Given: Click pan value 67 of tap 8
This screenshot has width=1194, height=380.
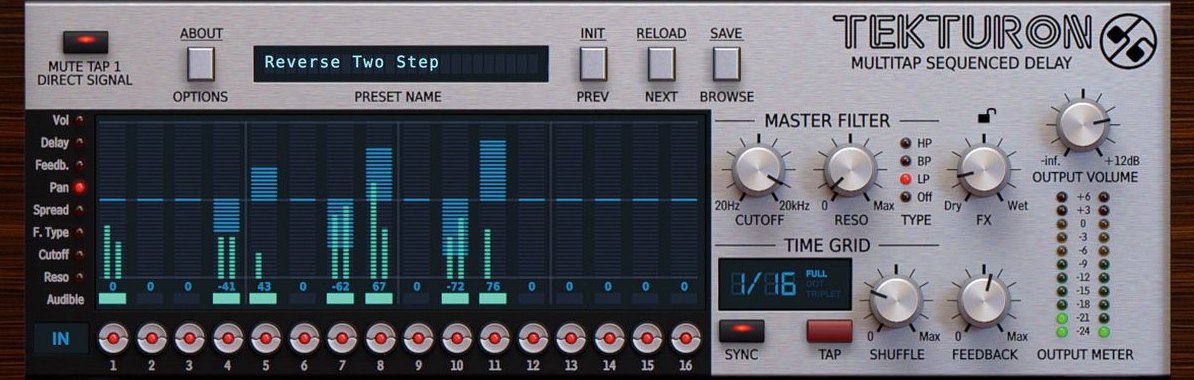Looking at the screenshot, I should tap(378, 286).
